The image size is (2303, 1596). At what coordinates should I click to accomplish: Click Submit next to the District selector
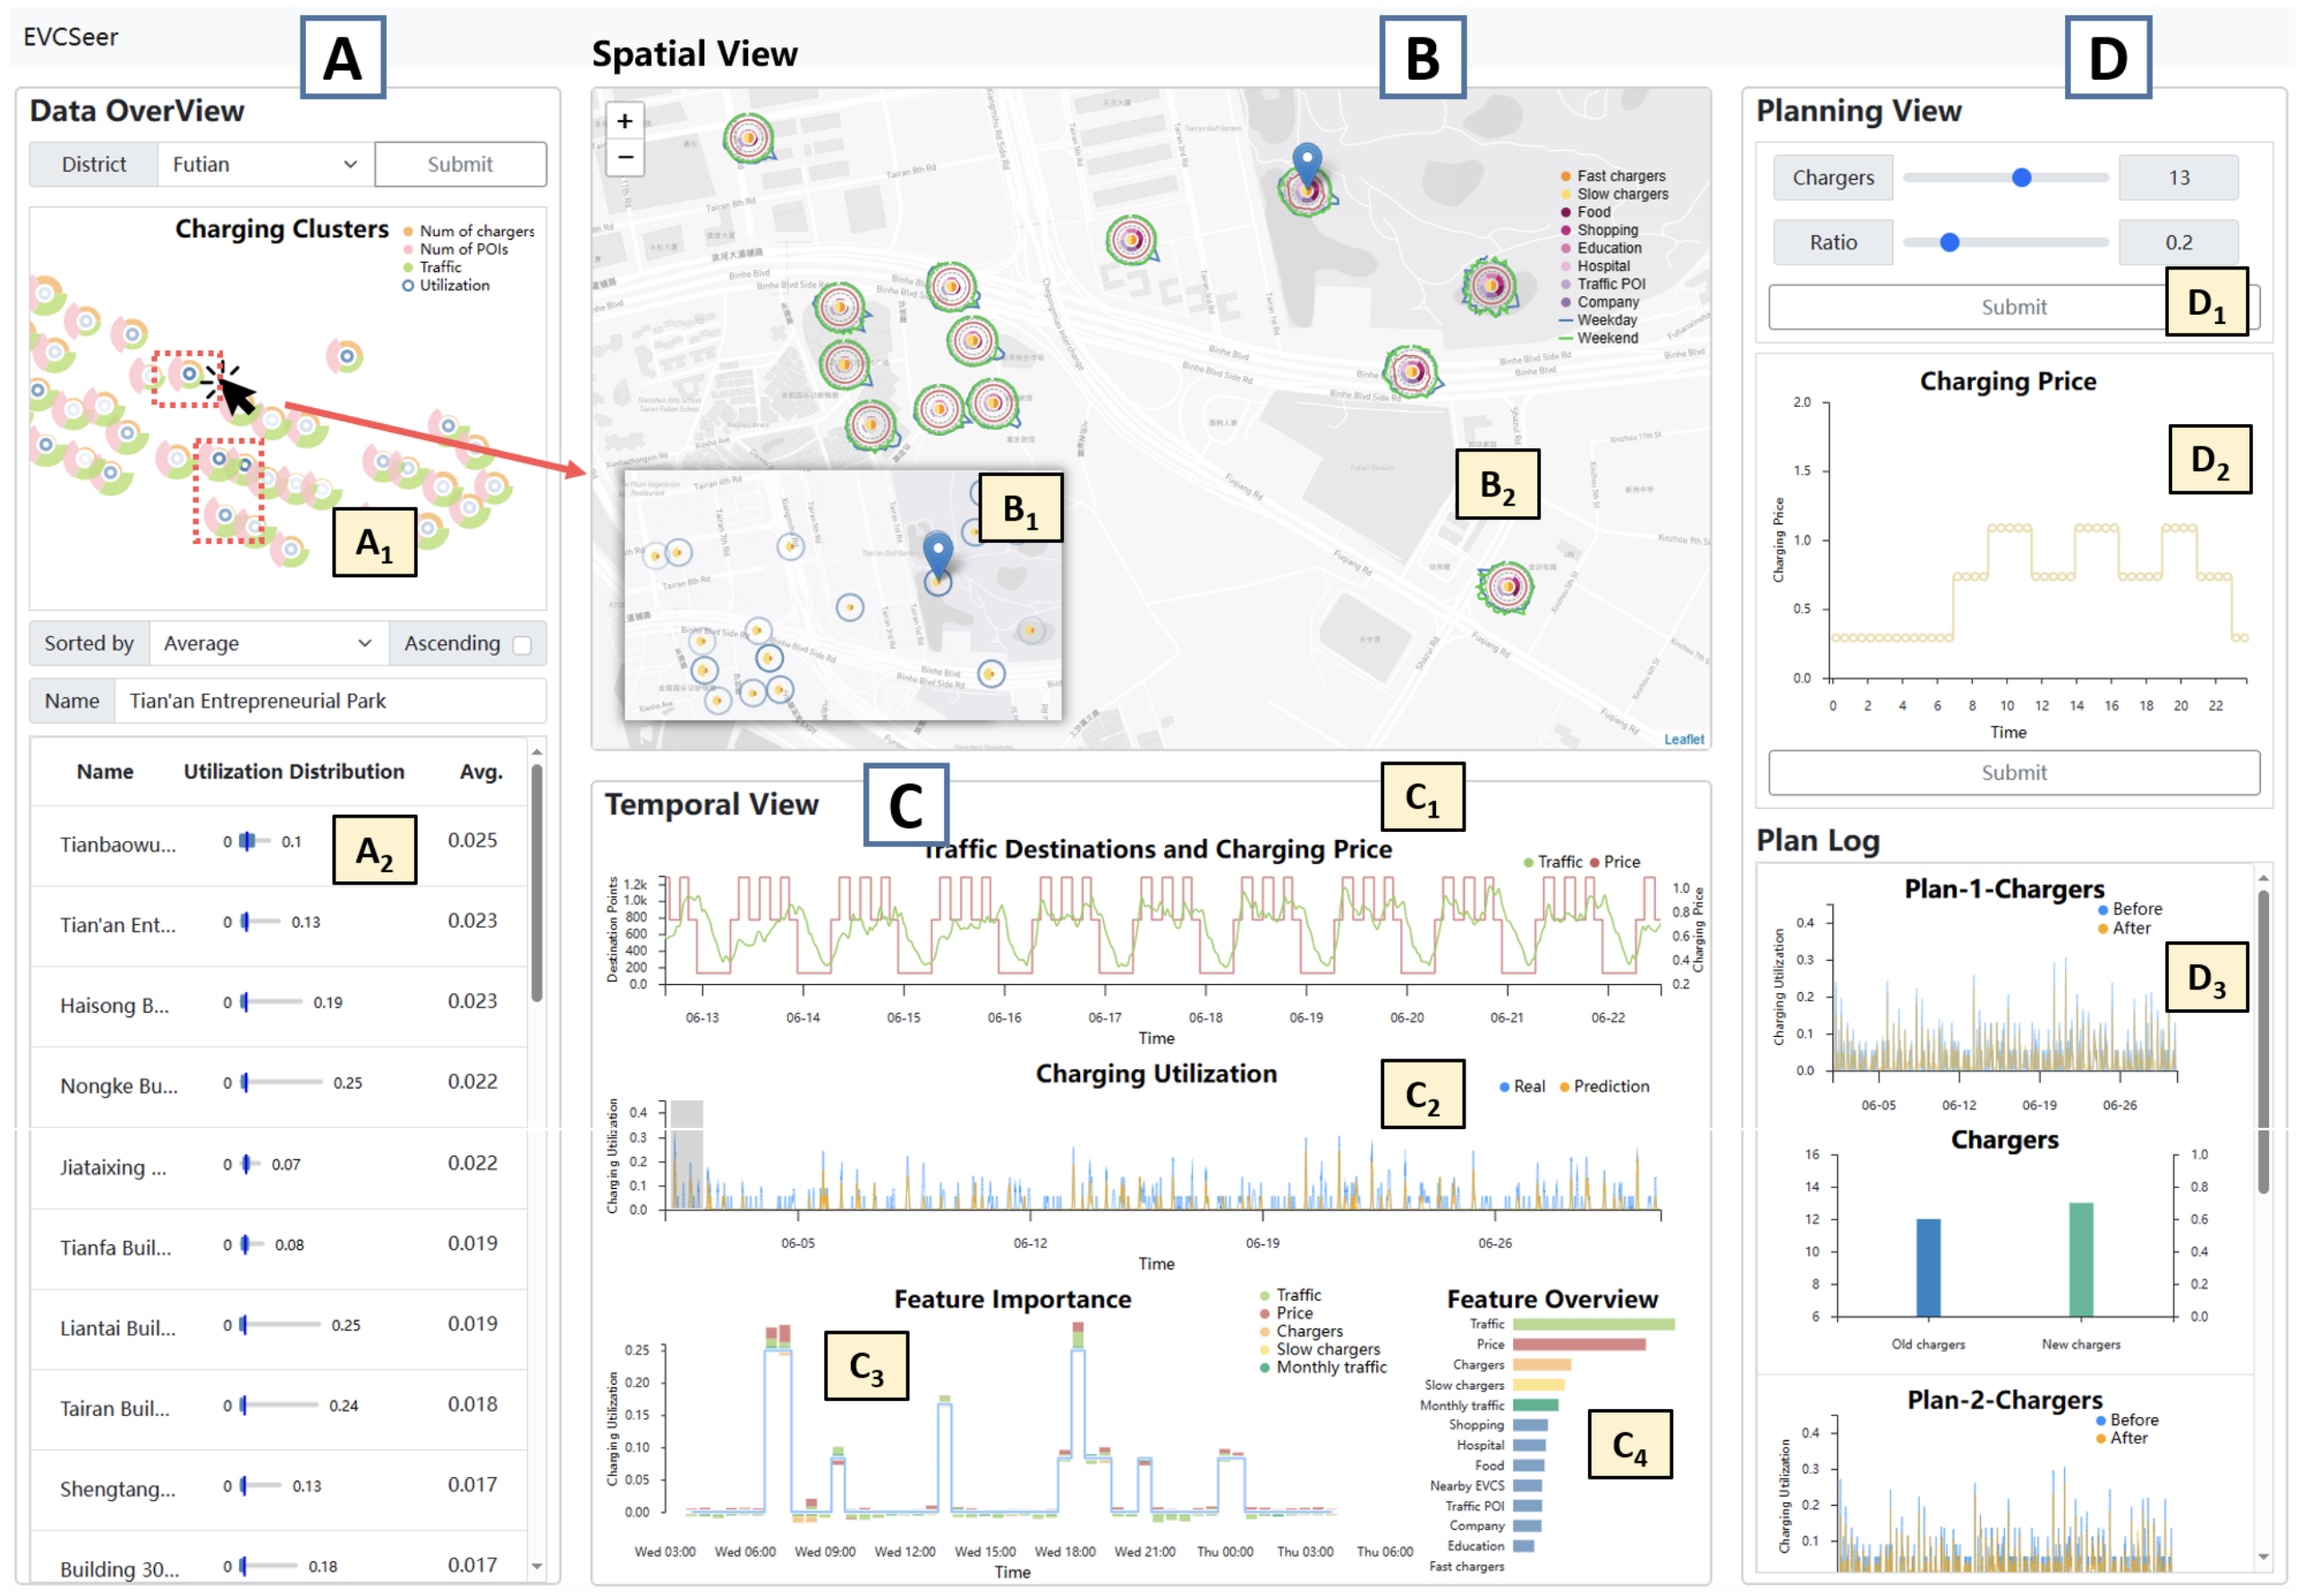pos(460,164)
